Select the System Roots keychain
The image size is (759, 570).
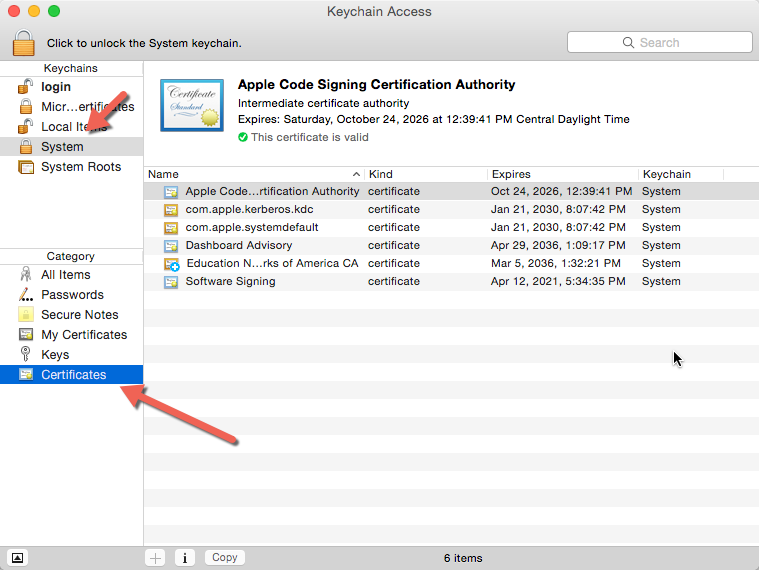click(72, 166)
